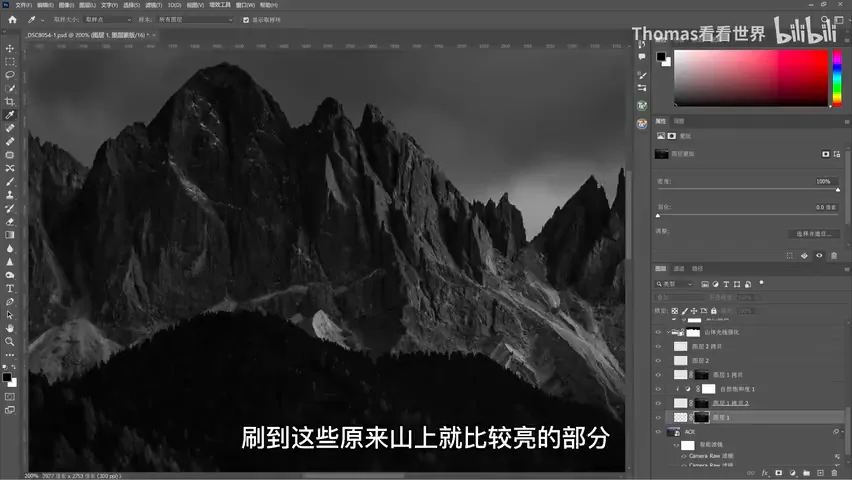852x480 pixels.
Task: Open the 窗口(W) menu
Action: (245, 5)
